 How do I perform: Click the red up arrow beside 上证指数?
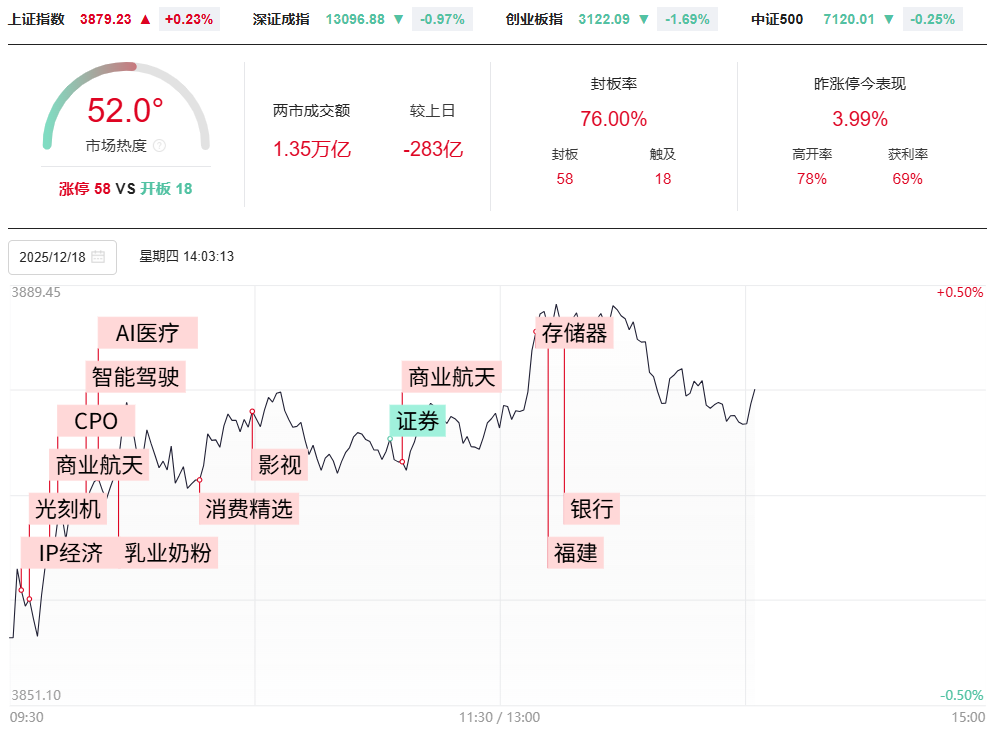146,19
